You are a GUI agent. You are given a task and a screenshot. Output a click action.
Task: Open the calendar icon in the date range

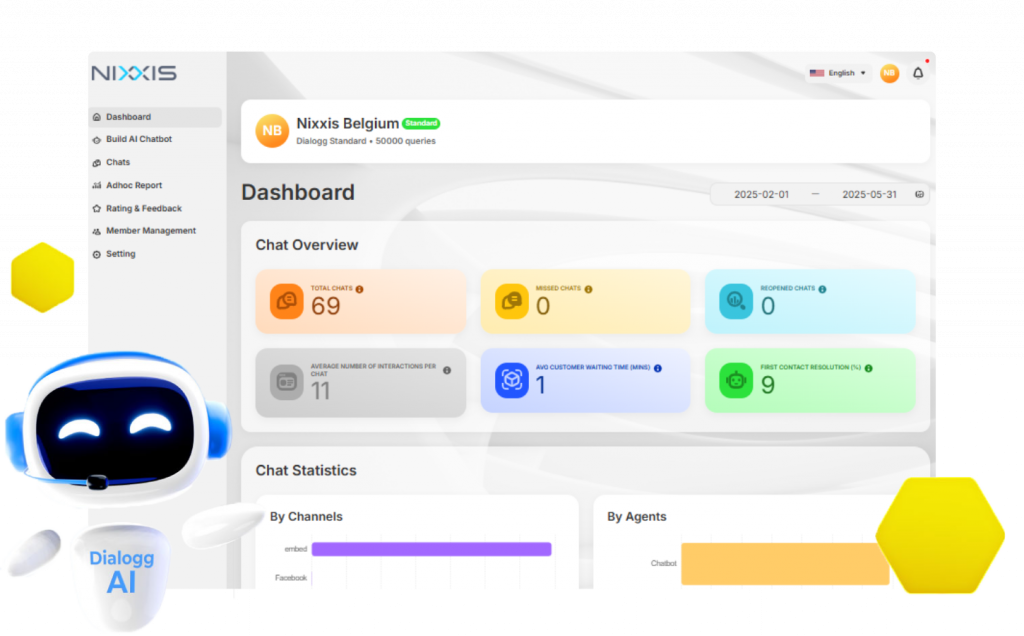coord(920,195)
